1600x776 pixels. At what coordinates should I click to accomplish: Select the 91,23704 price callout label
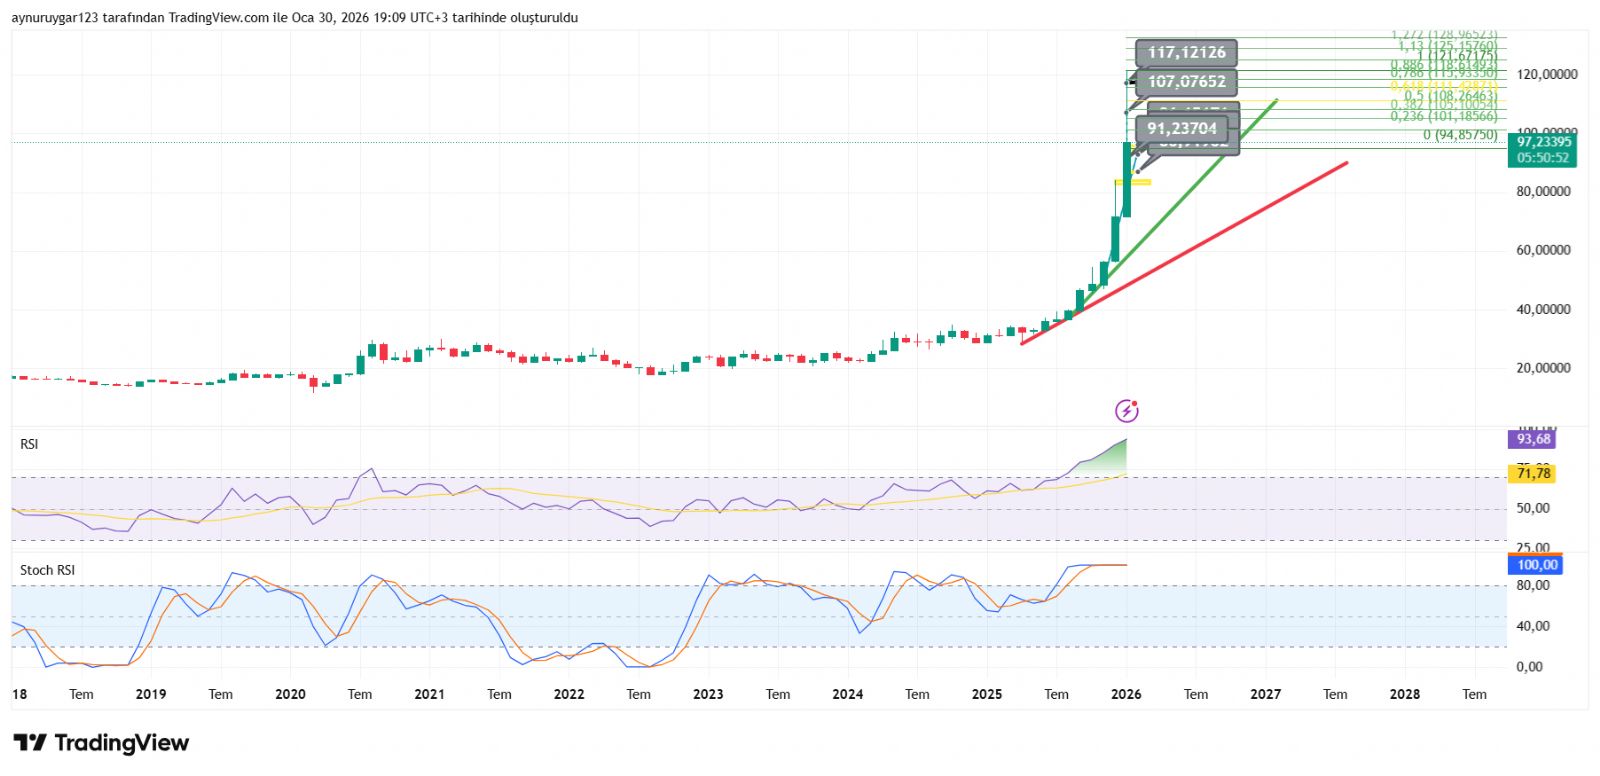tap(1182, 128)
